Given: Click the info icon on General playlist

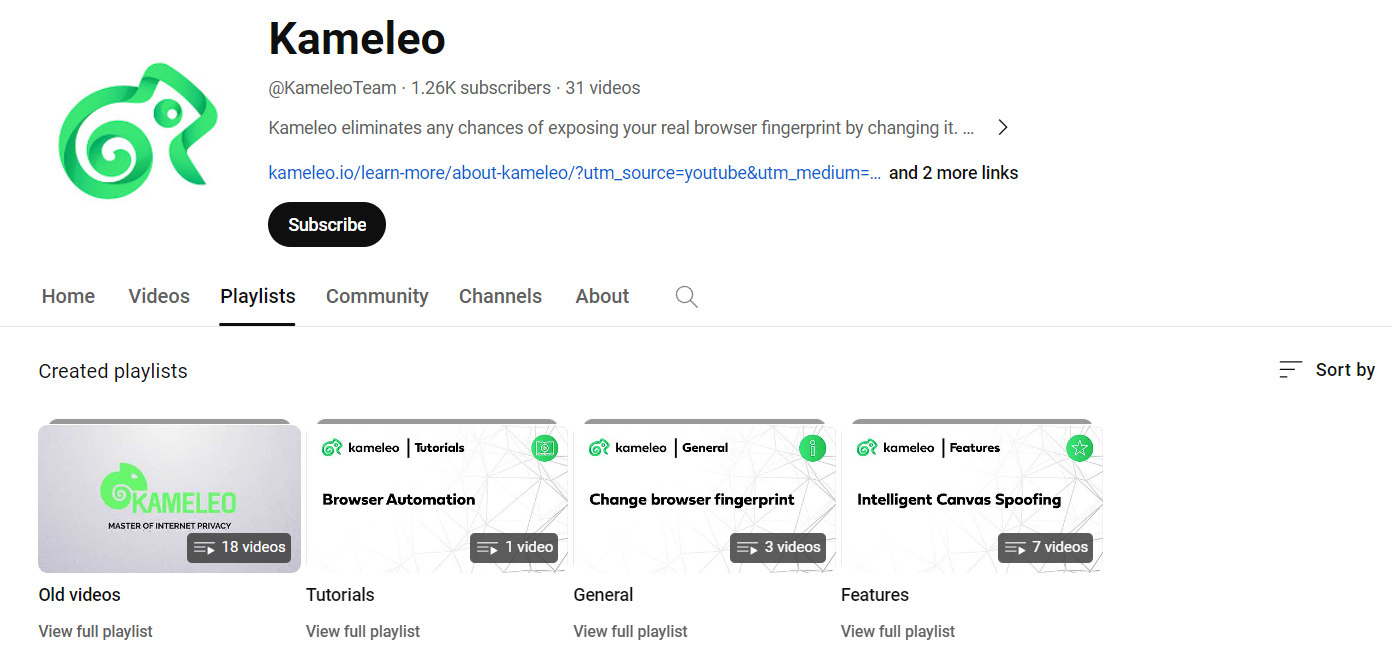Looking at the screenshot, I should click(812, 448).
